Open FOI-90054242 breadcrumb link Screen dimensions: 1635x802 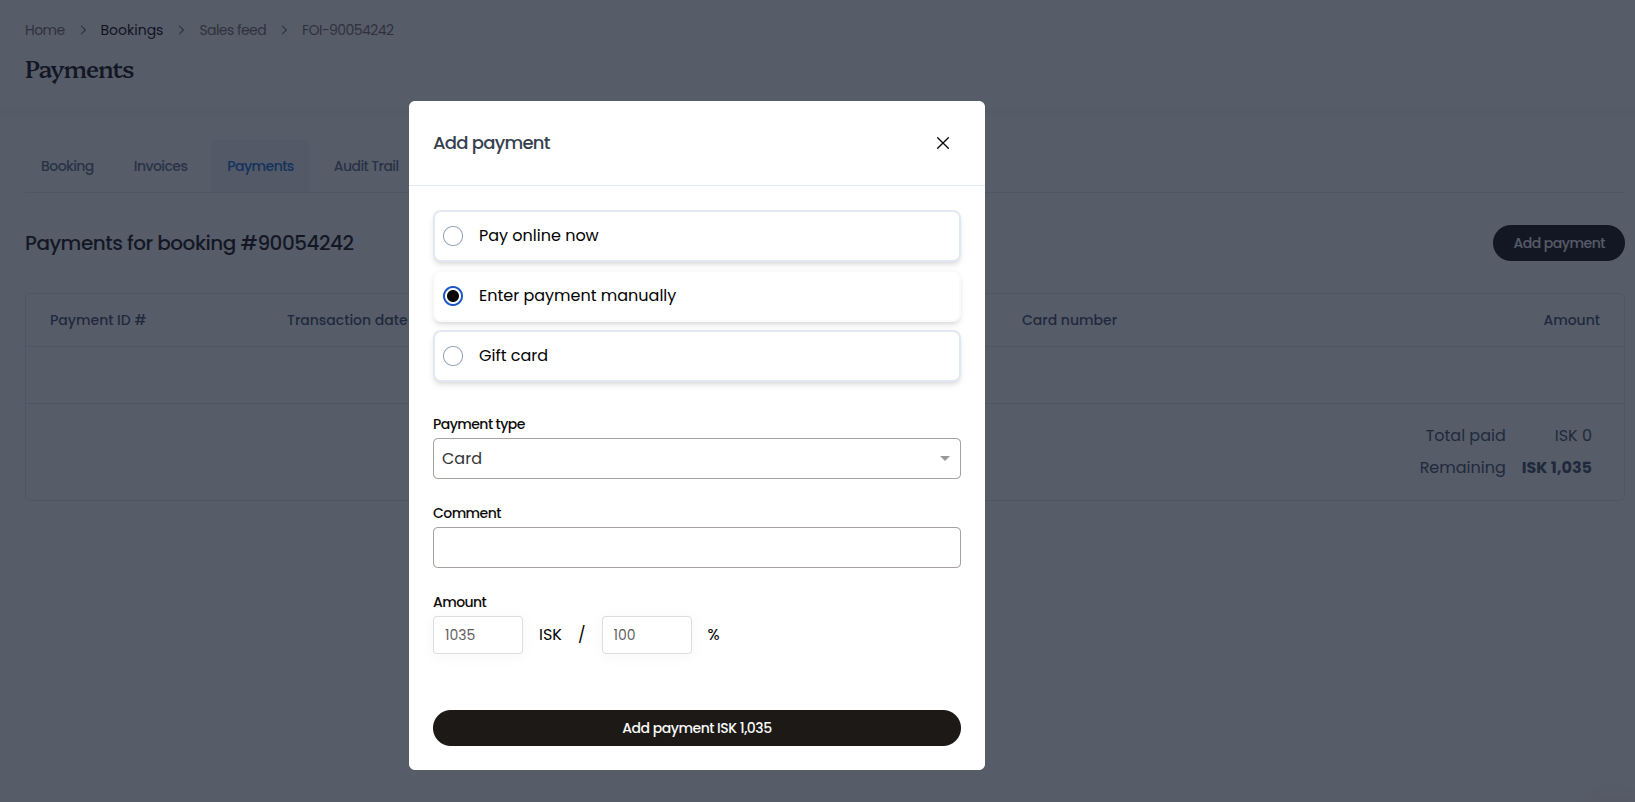pyautogui.click(x=348, y=30)
